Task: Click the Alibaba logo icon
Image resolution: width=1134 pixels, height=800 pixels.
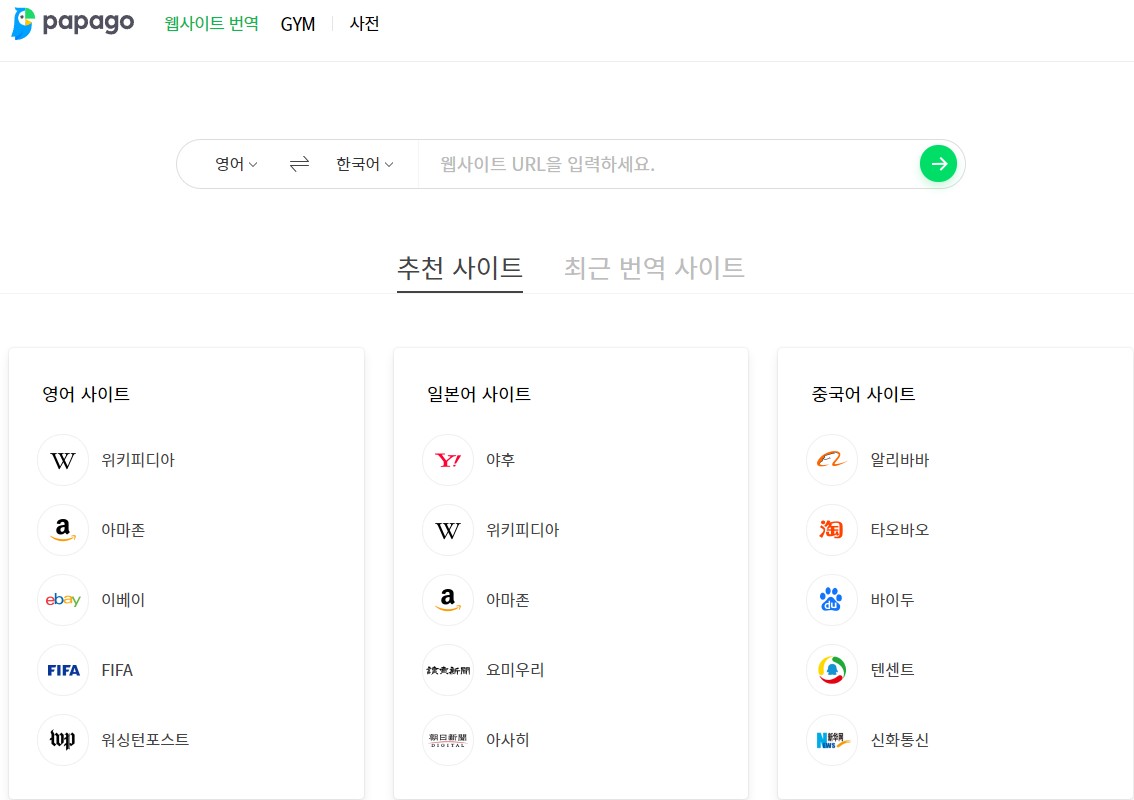Action: pyautogui.click(x=832, y=460)
